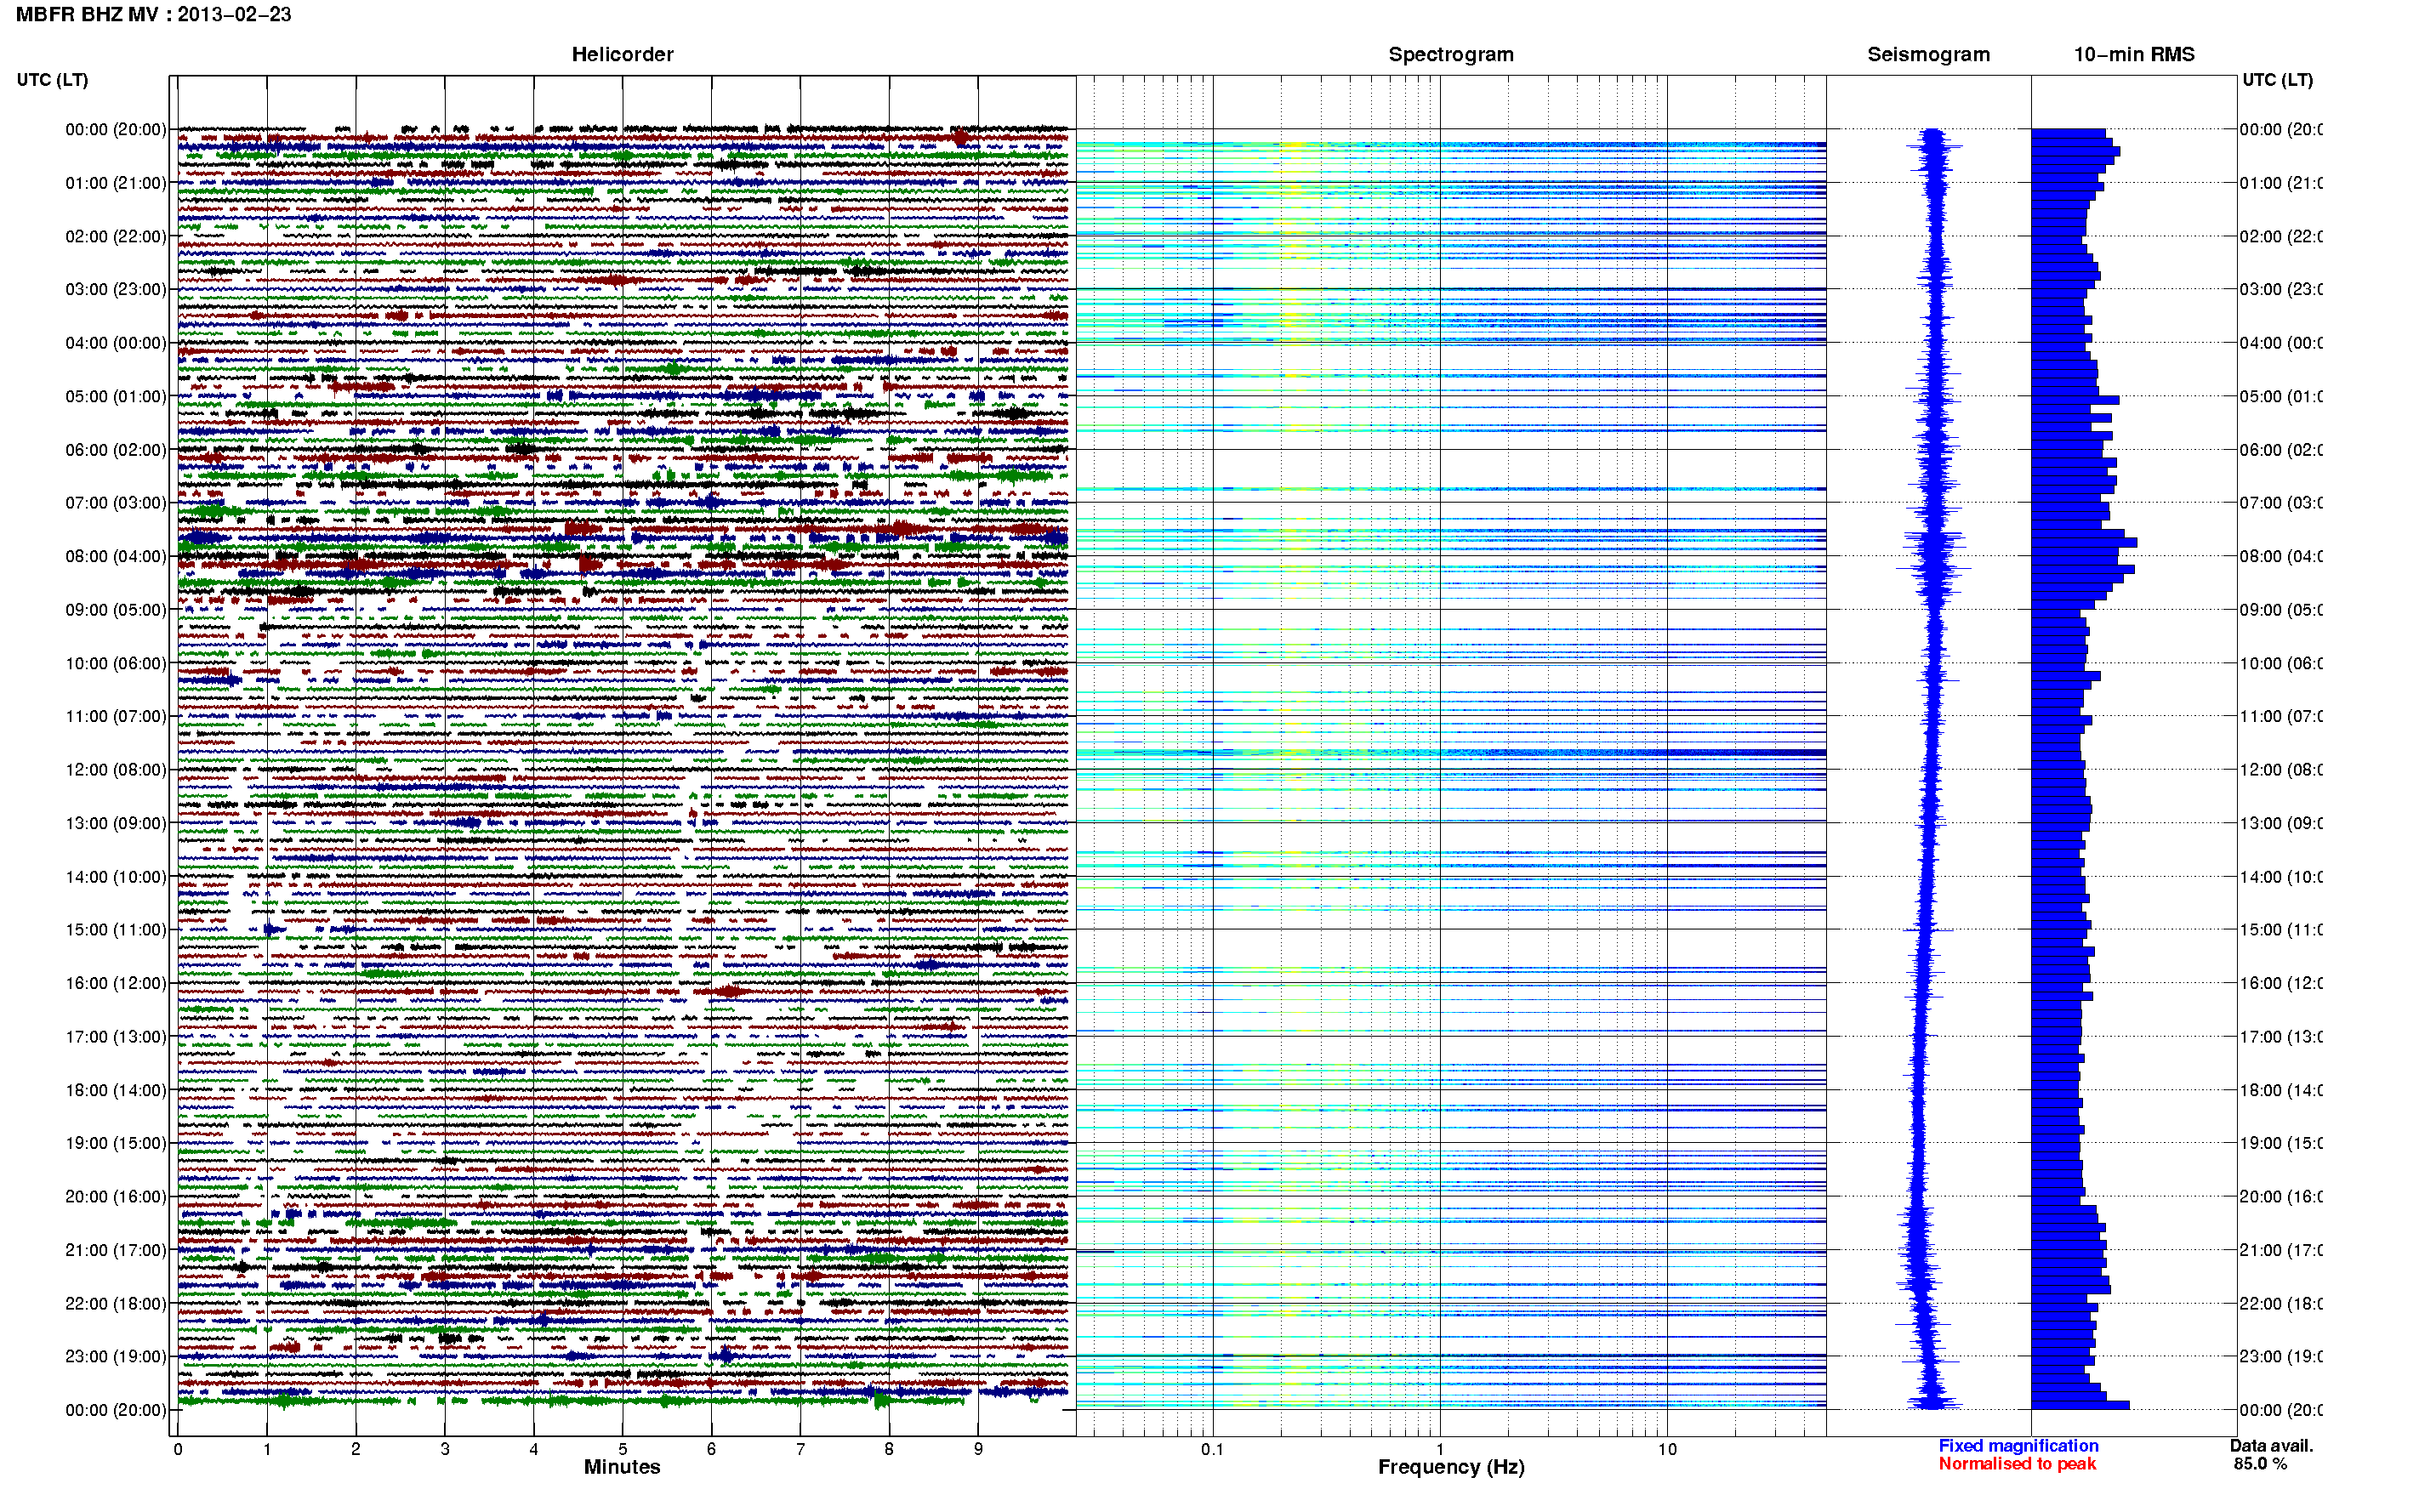Select the '14:00 (10:00)' helicorder time label
The width and height of the screenshot is (2419, 1512).
pos(116,877)
